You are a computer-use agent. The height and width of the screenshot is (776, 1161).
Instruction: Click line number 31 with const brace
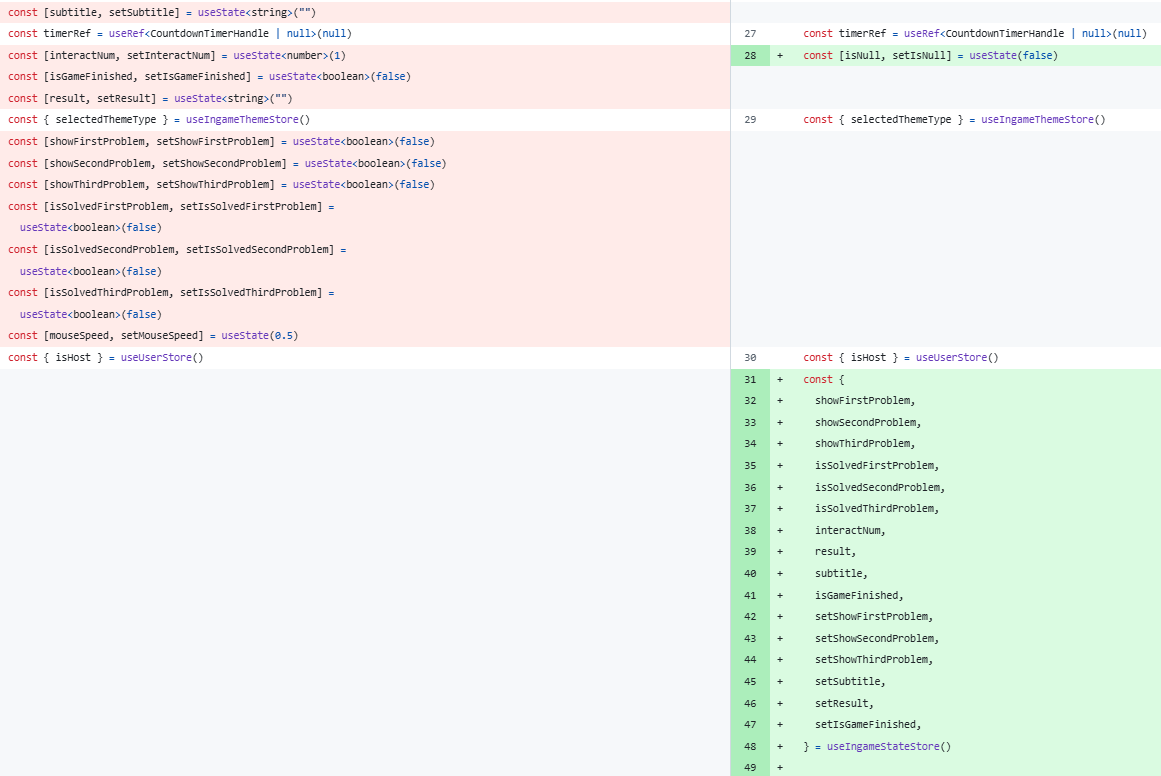750,380
